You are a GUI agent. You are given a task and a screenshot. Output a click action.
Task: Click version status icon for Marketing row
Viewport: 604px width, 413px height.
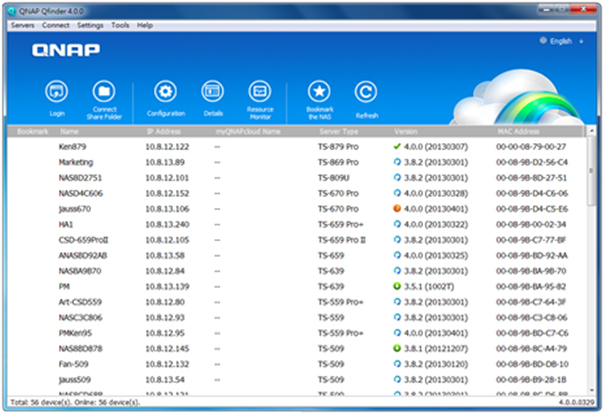point(397,162)
